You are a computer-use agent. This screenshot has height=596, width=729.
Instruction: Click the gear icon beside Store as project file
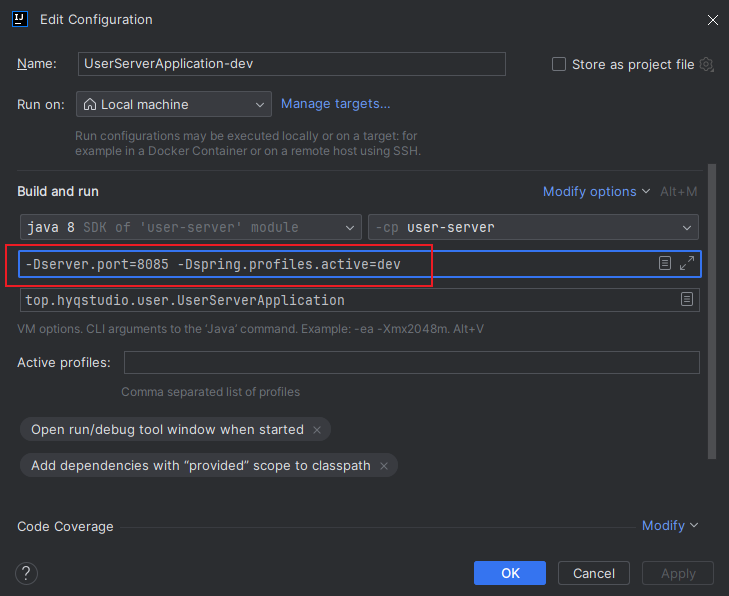point(706,64)
